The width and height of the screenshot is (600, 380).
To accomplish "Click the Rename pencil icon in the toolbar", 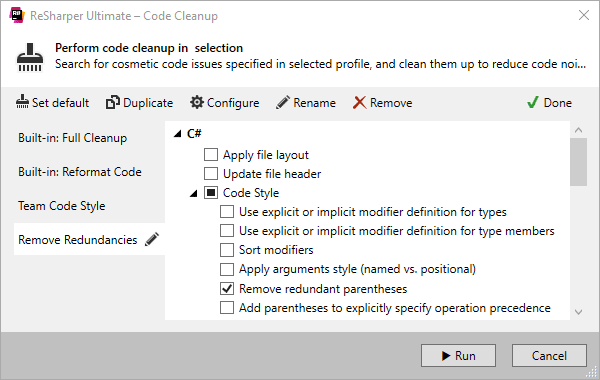I will pos(283,102).
